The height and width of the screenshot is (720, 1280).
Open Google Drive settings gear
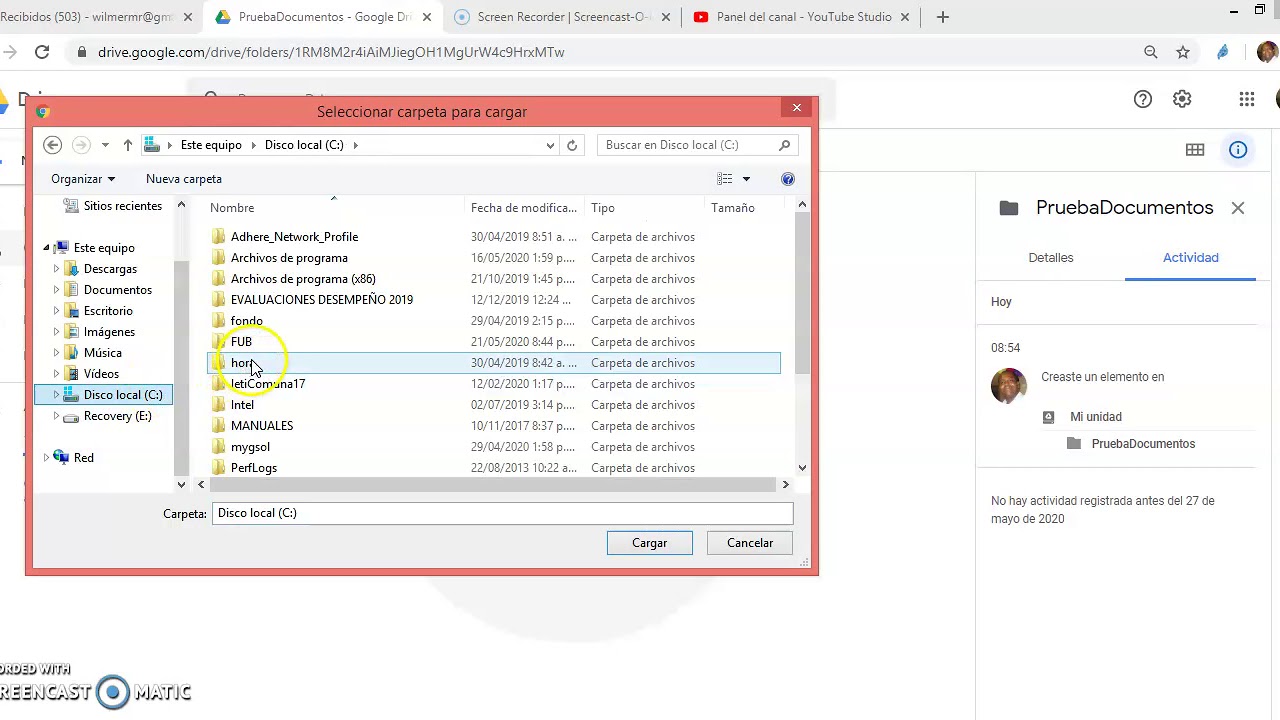click(1182, 99)
